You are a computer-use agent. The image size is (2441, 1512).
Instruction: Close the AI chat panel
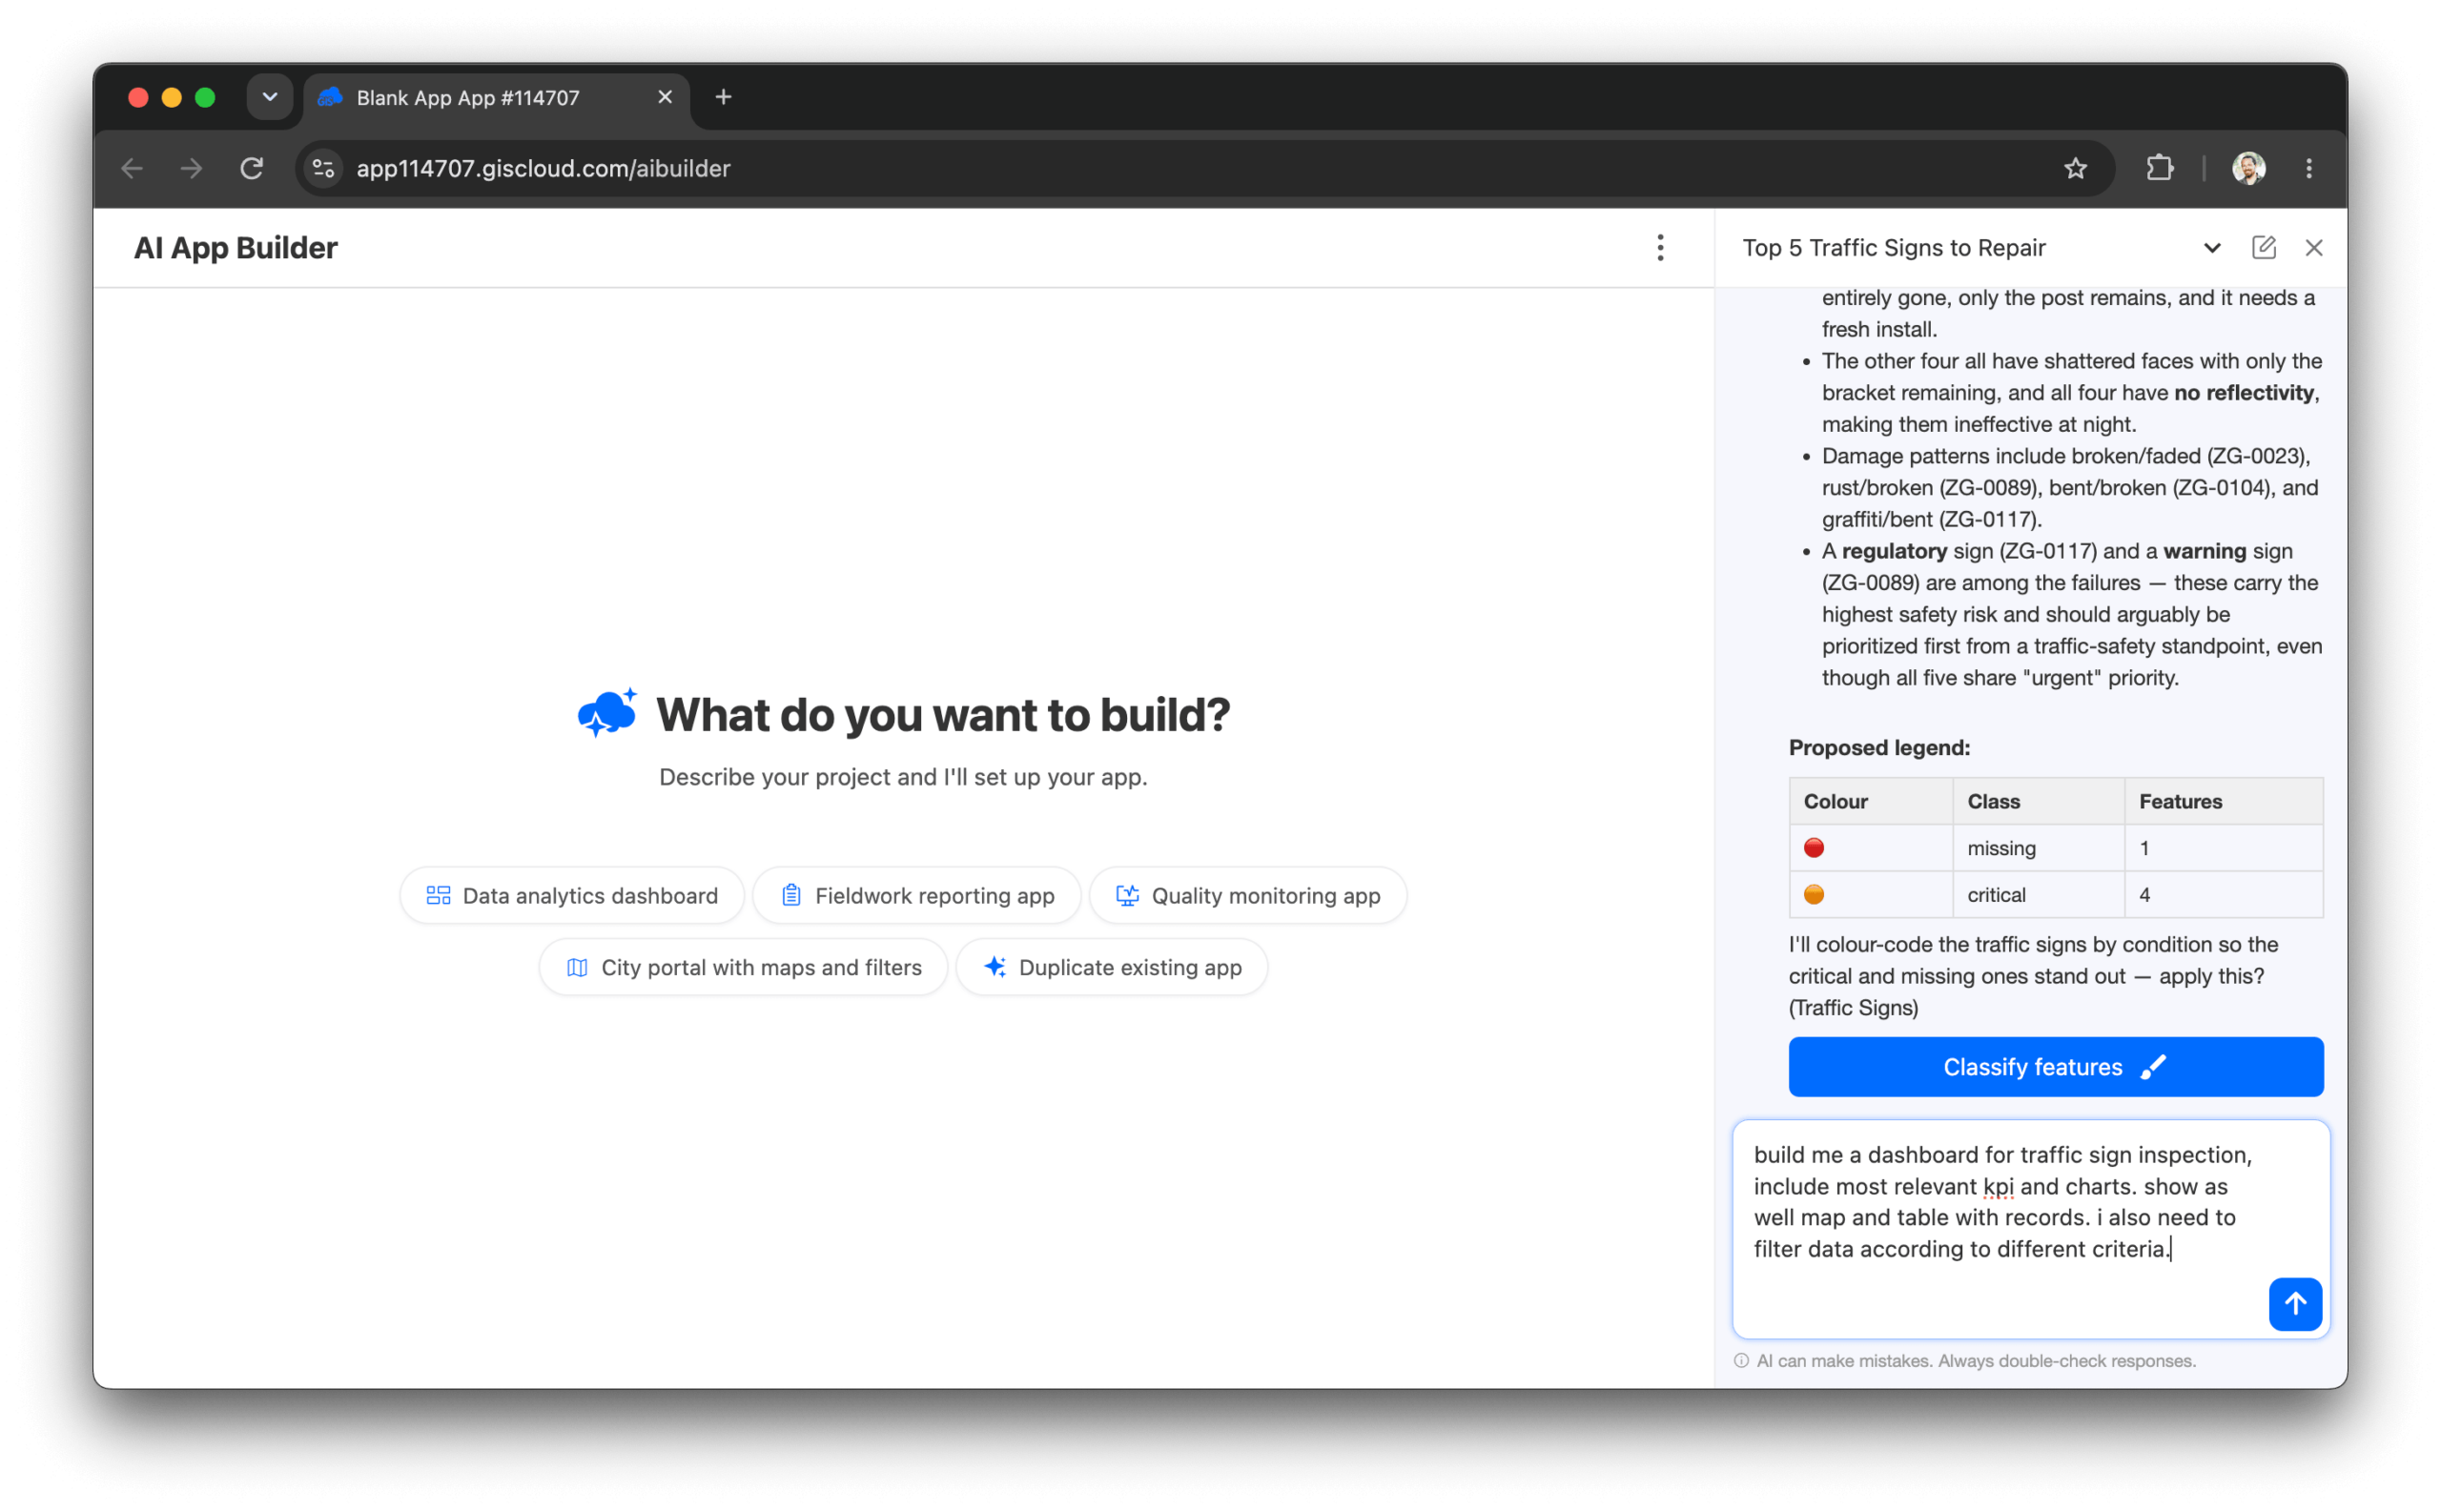[x=2313, y=248]
